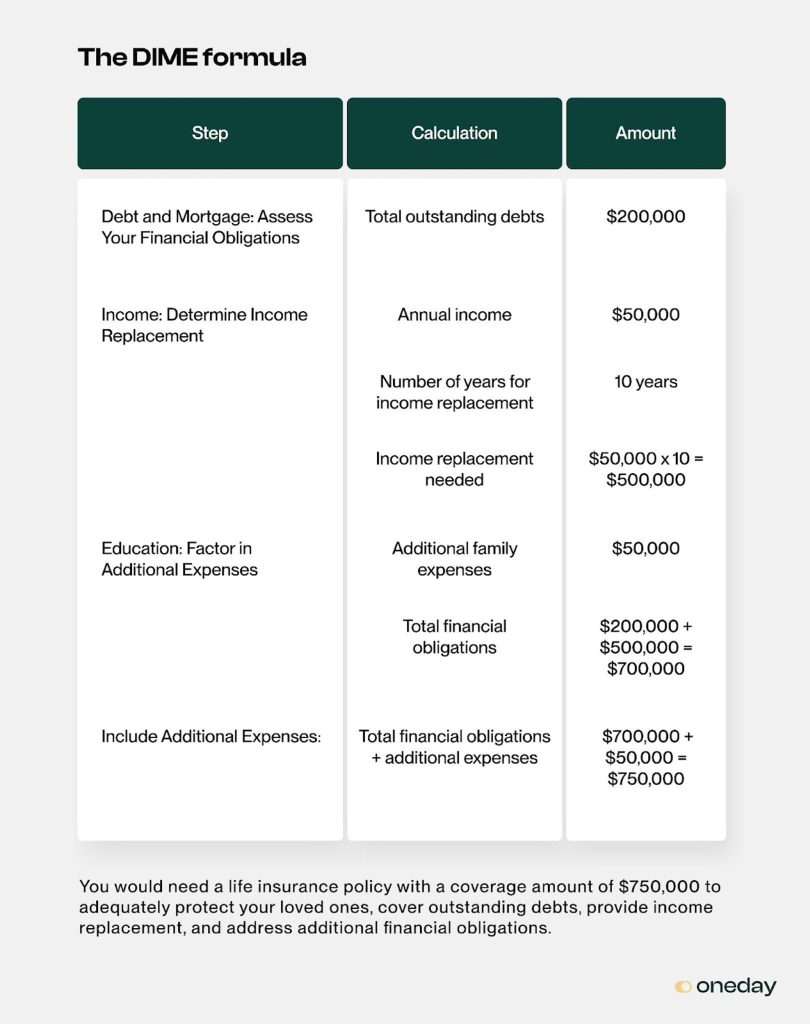Click Education: Factor in Additional Expenses
810x1024 pixels.
(179, 559)
